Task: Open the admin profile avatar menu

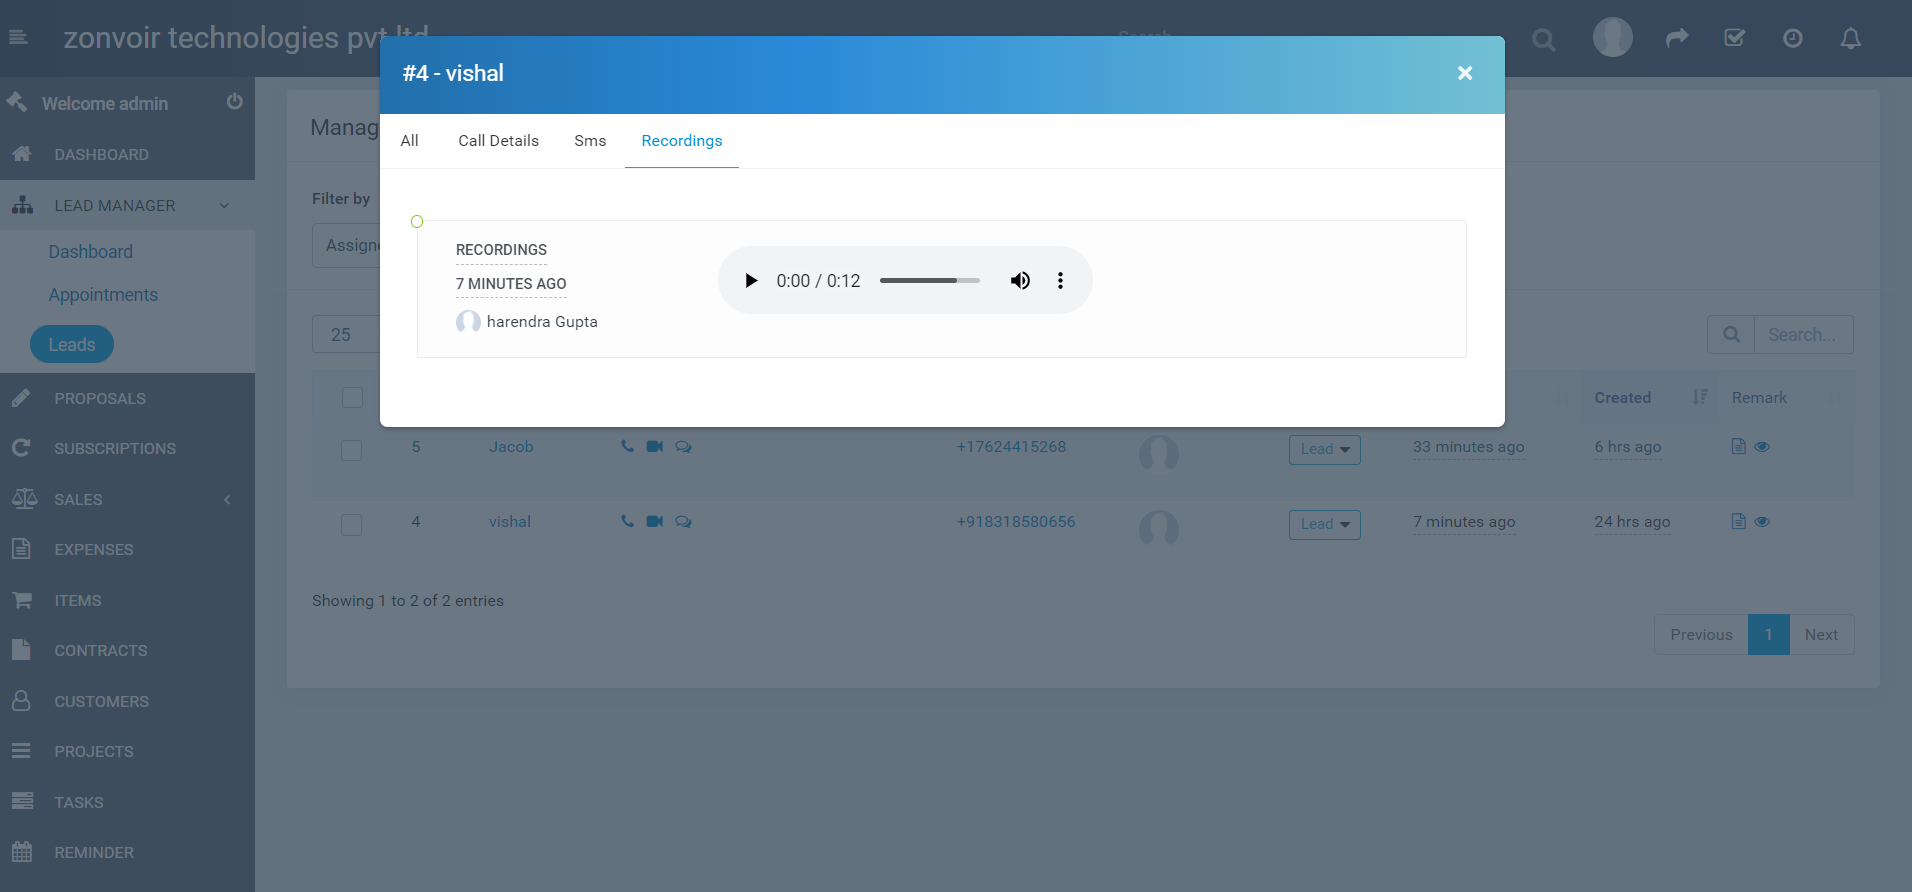Action: [1612, 38]
